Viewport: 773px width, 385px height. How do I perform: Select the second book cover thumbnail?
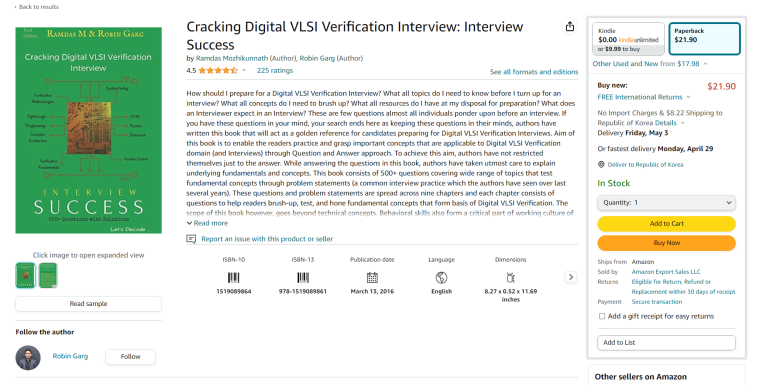click(48, 275)
